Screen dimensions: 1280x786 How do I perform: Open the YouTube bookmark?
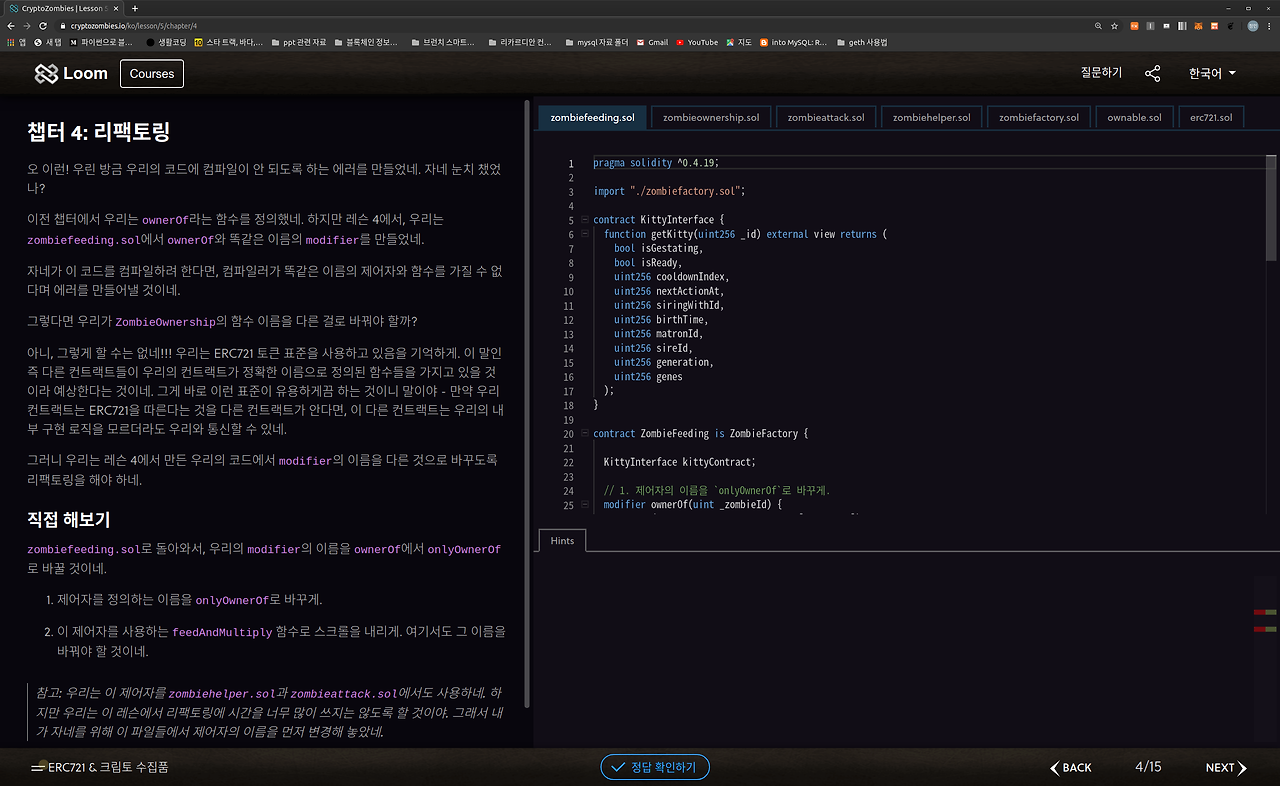(697, 42)
